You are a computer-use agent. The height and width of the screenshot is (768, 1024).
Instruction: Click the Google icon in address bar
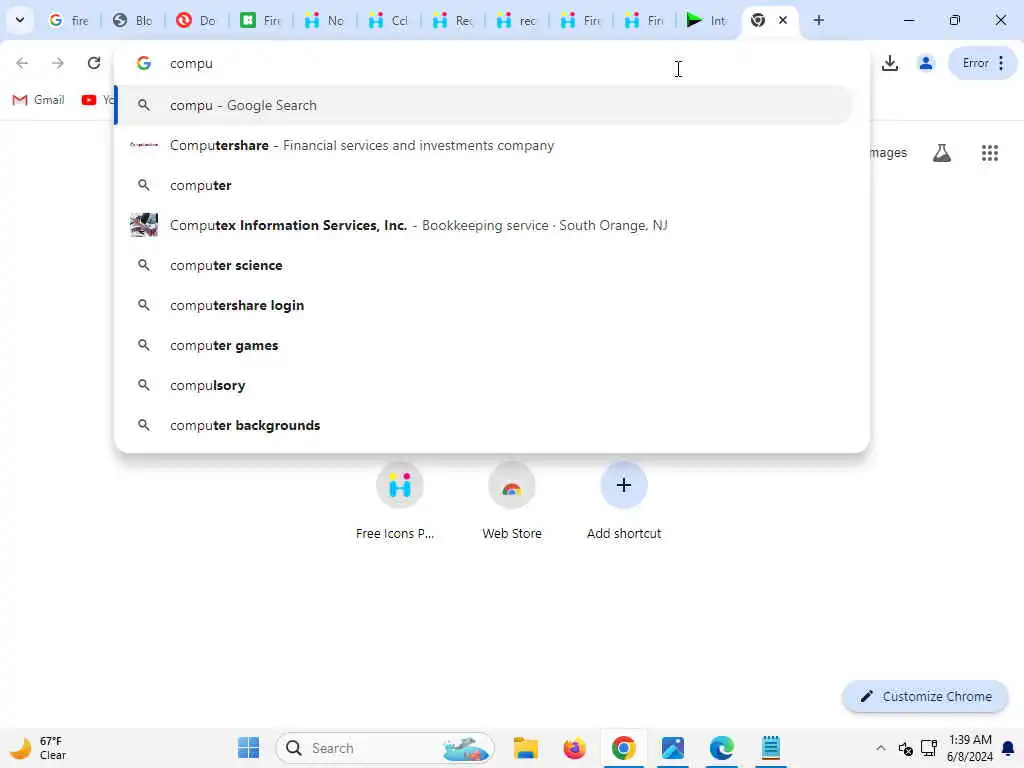click(x=144, y=63)
